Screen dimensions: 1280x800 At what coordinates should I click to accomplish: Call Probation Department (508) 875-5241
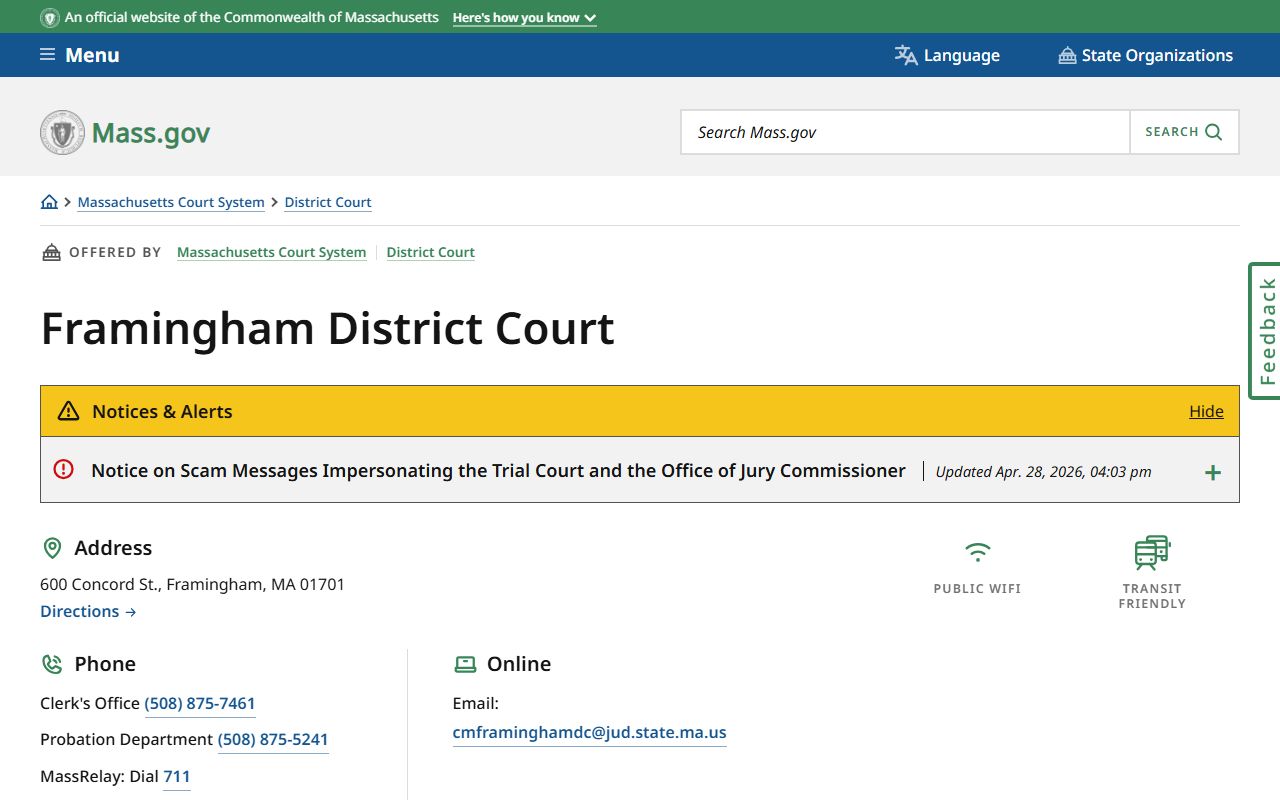coord(273,739)
